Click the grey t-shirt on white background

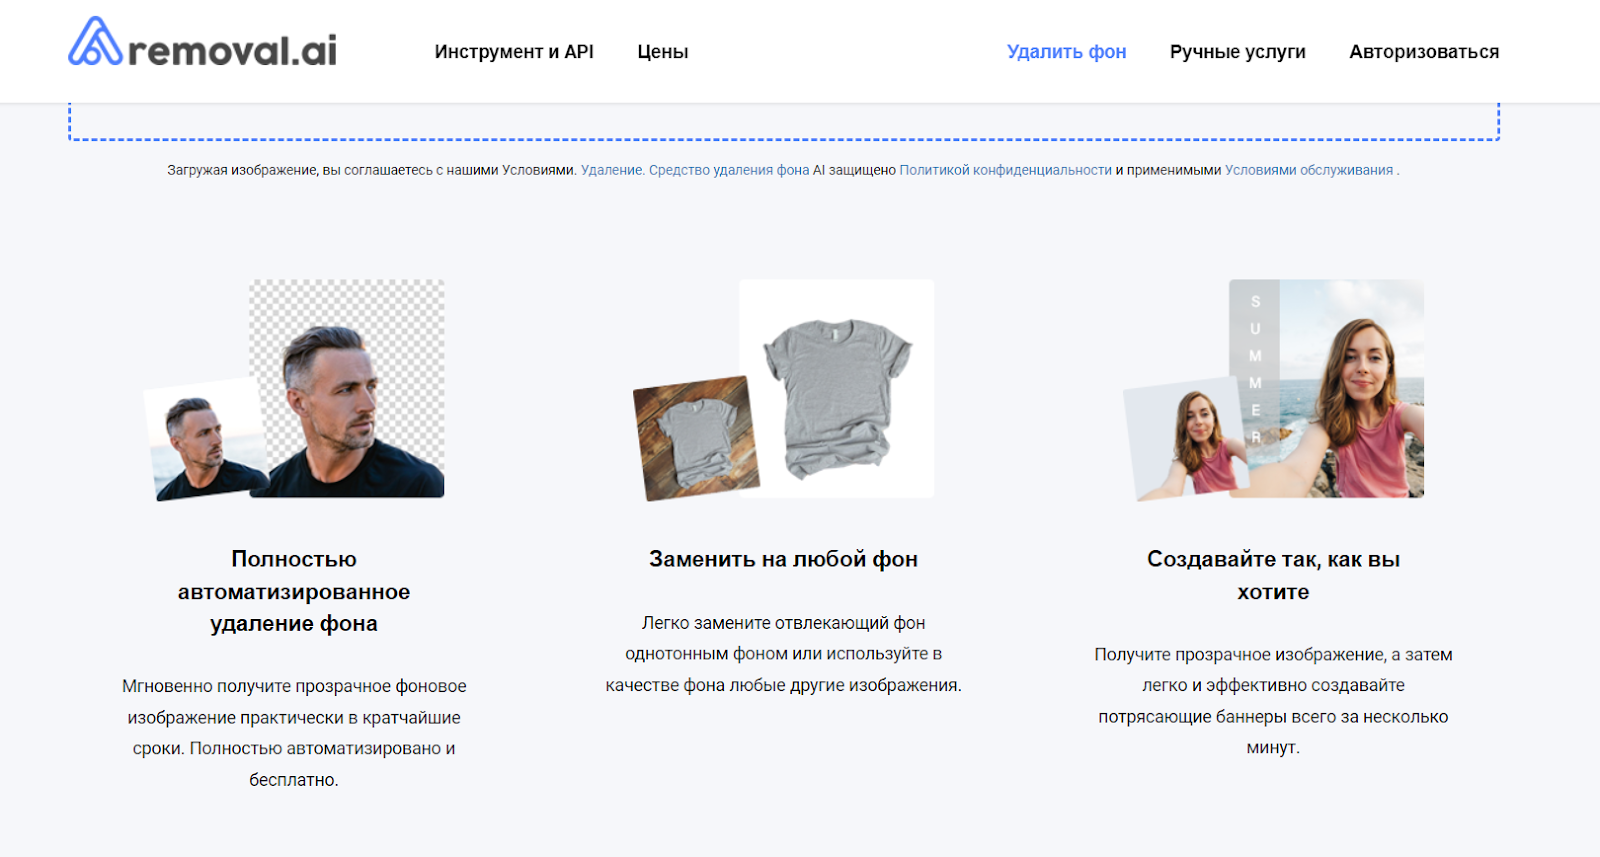[x=840, y=390]
